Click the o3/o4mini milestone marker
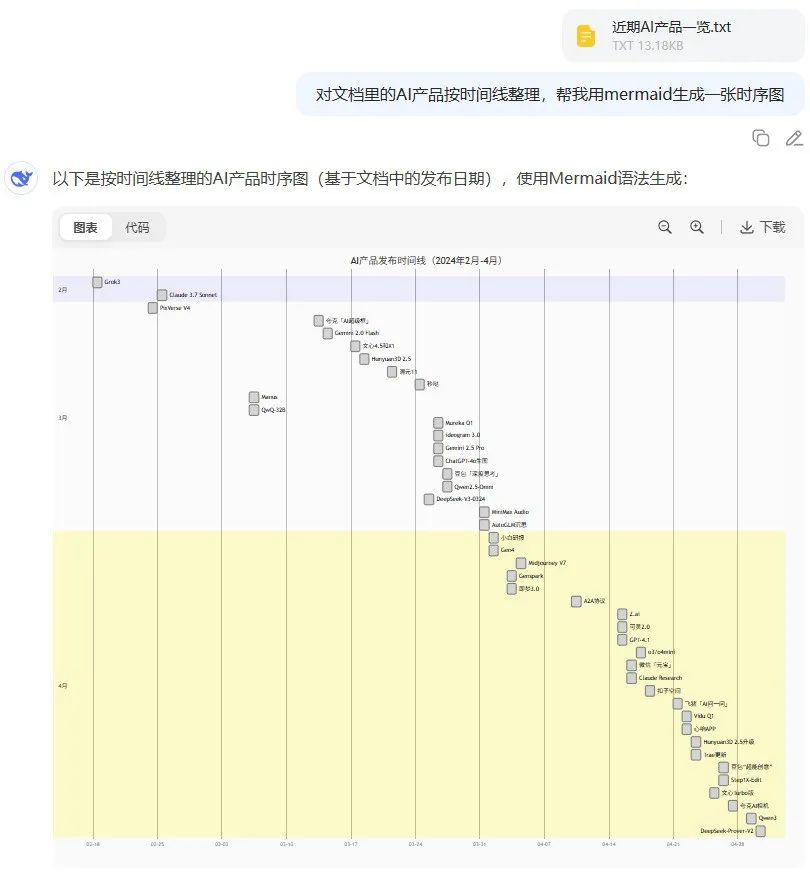The image size is (810, 873). pyautogui.click(x=641, y=653)
